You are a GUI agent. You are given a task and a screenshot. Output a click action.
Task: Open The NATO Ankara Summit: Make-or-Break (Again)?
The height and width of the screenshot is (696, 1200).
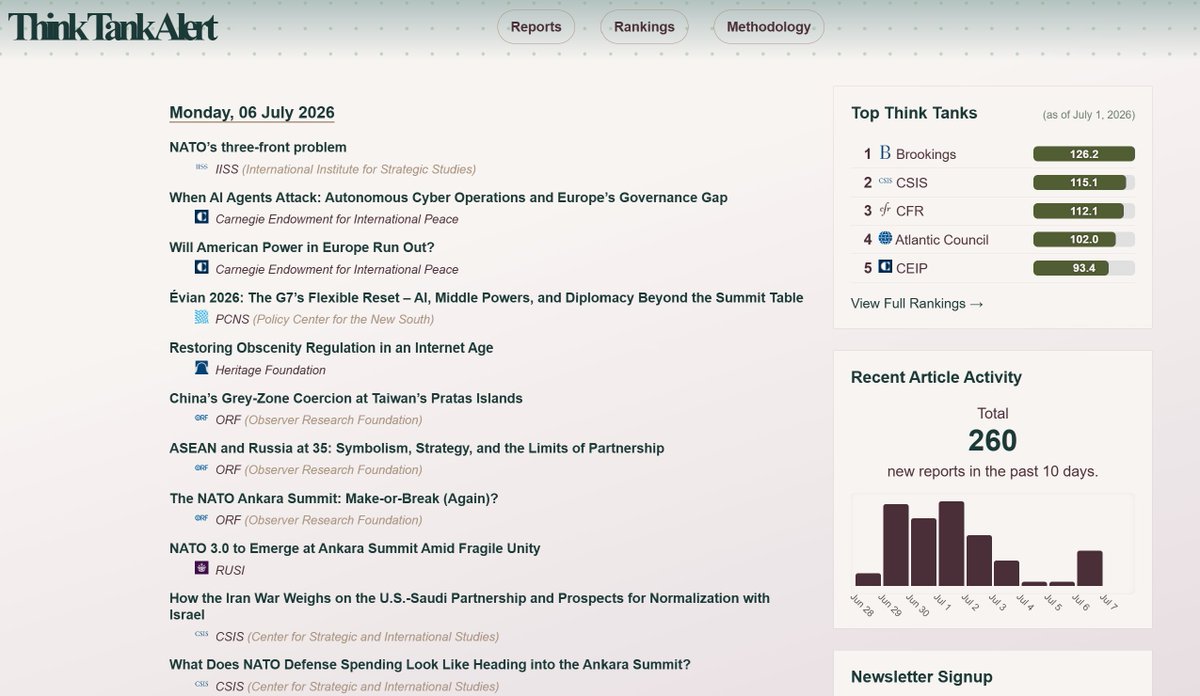(334, 498)
